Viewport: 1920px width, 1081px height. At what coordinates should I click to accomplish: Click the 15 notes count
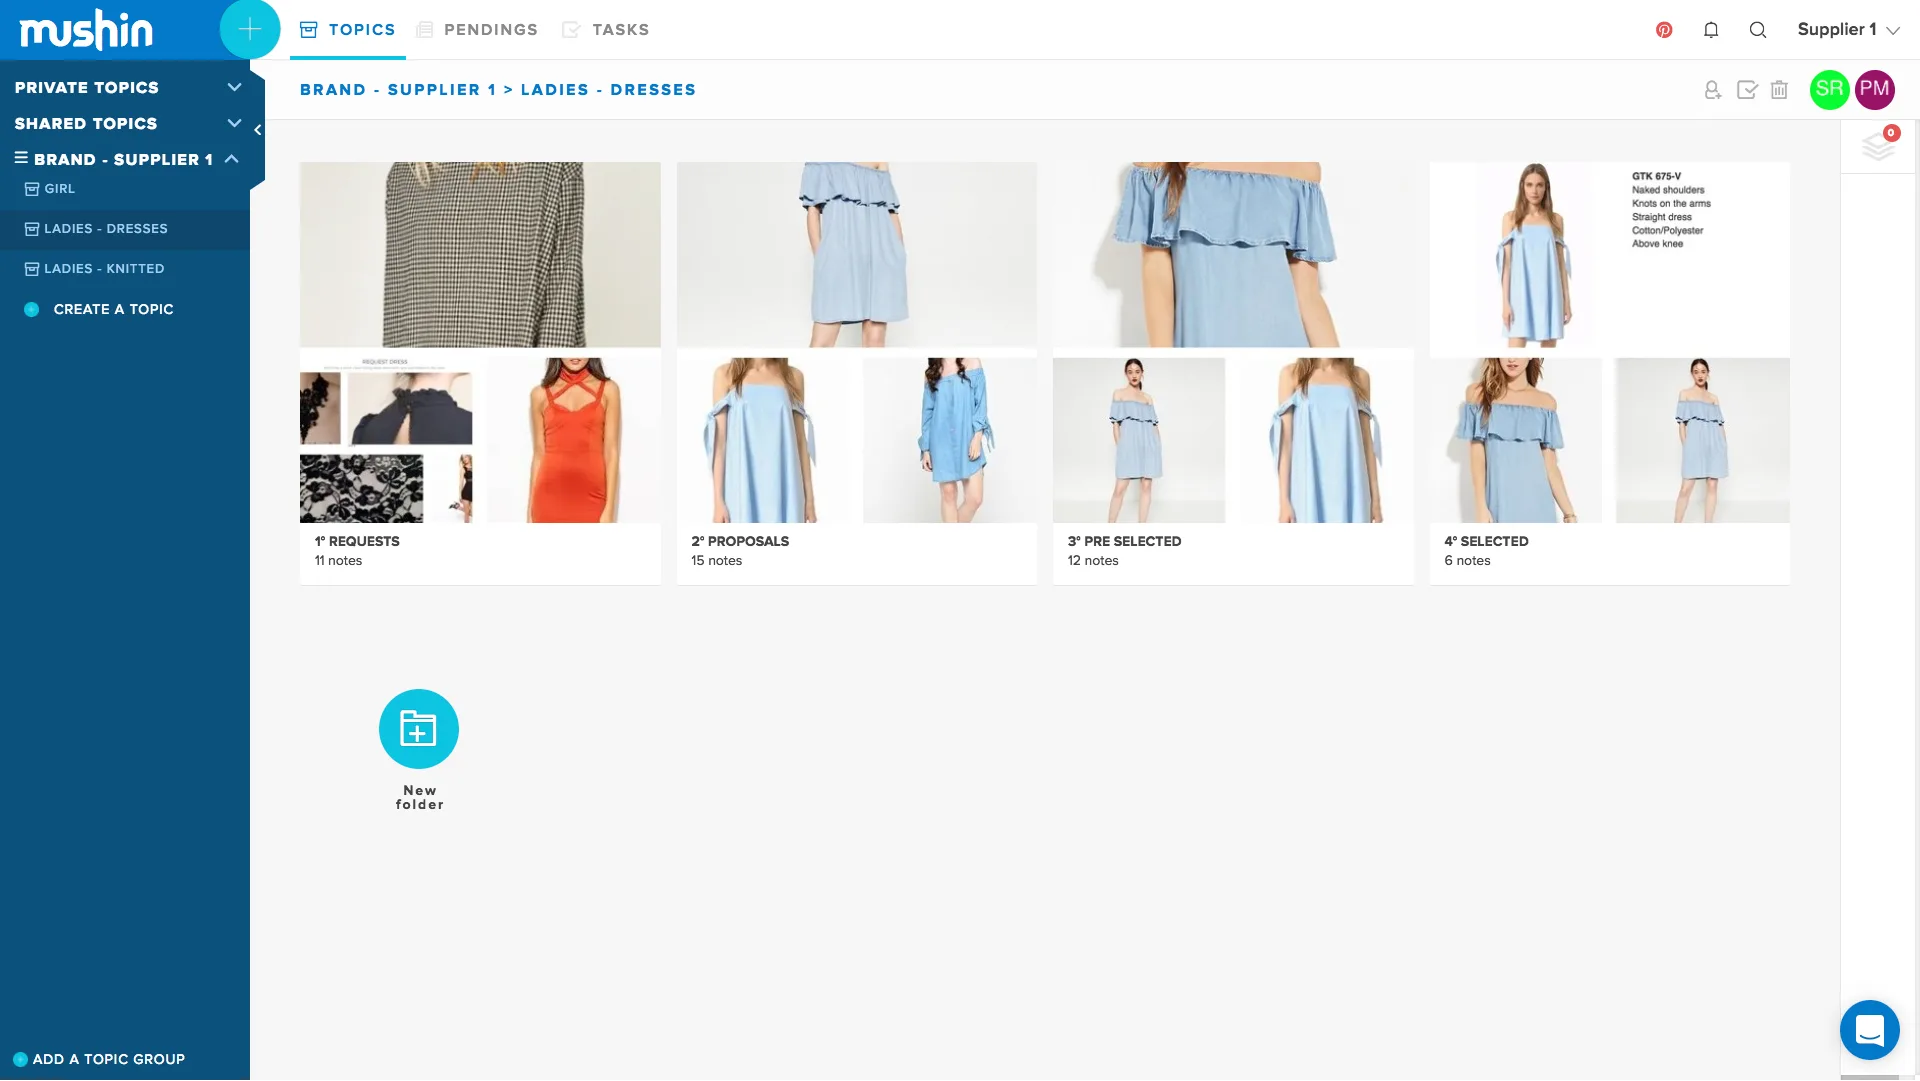coord(716,561)
